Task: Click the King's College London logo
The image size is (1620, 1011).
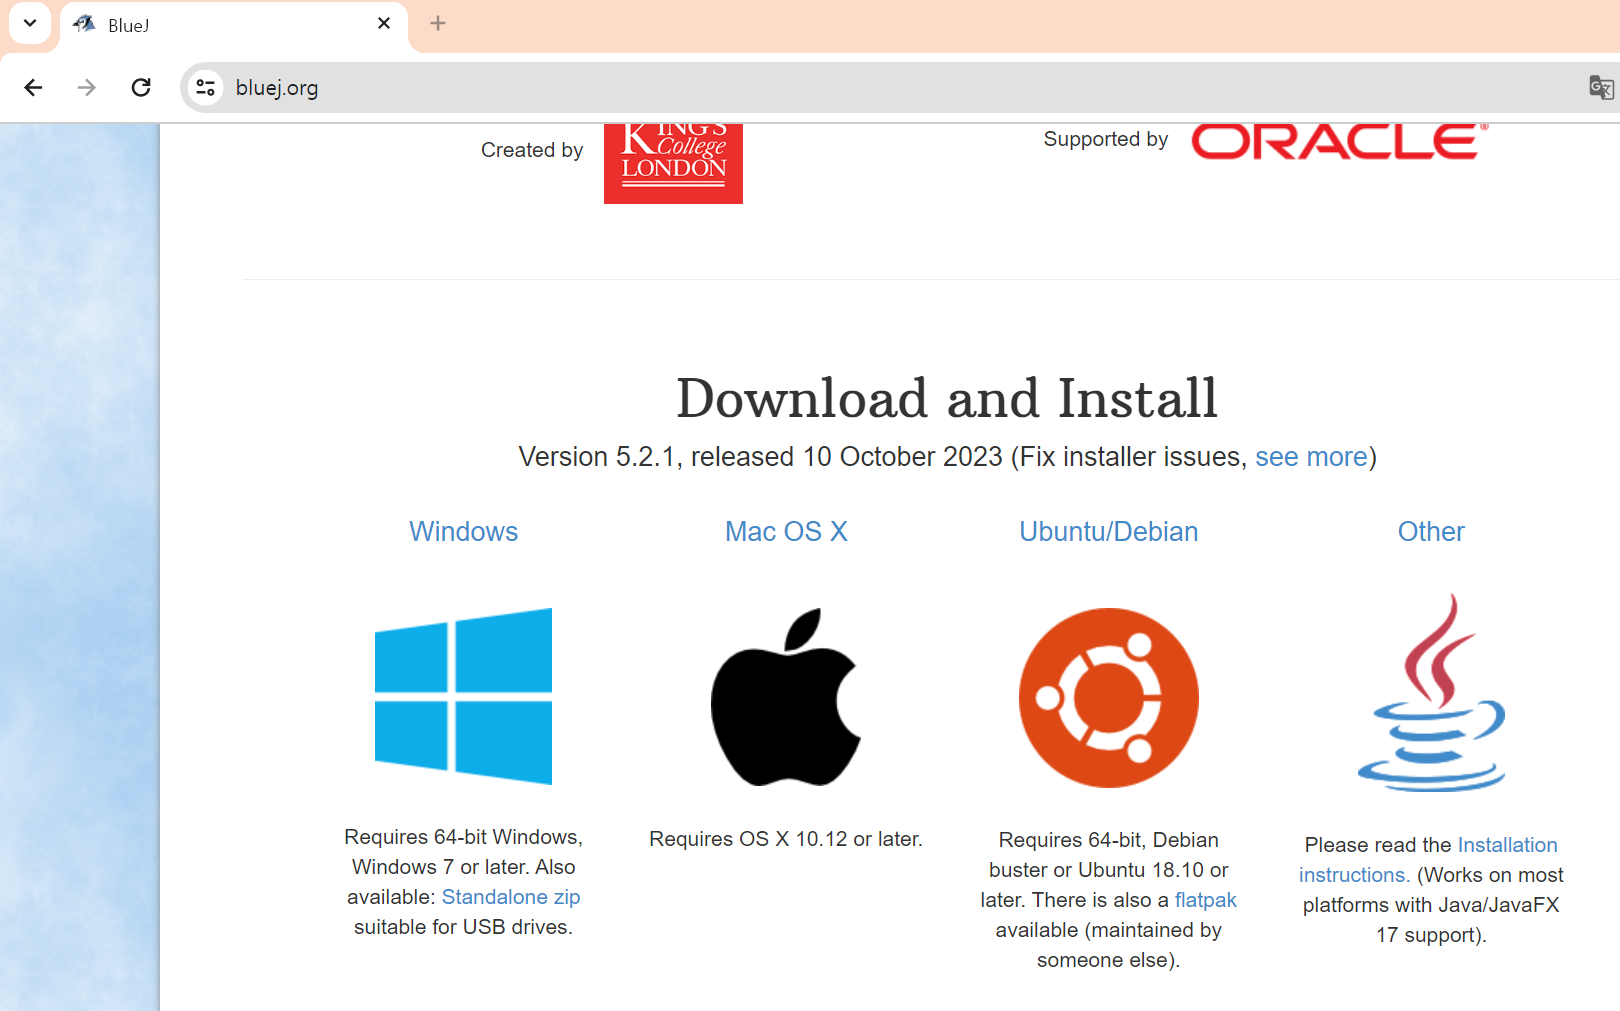Action: tap(673, 163)
